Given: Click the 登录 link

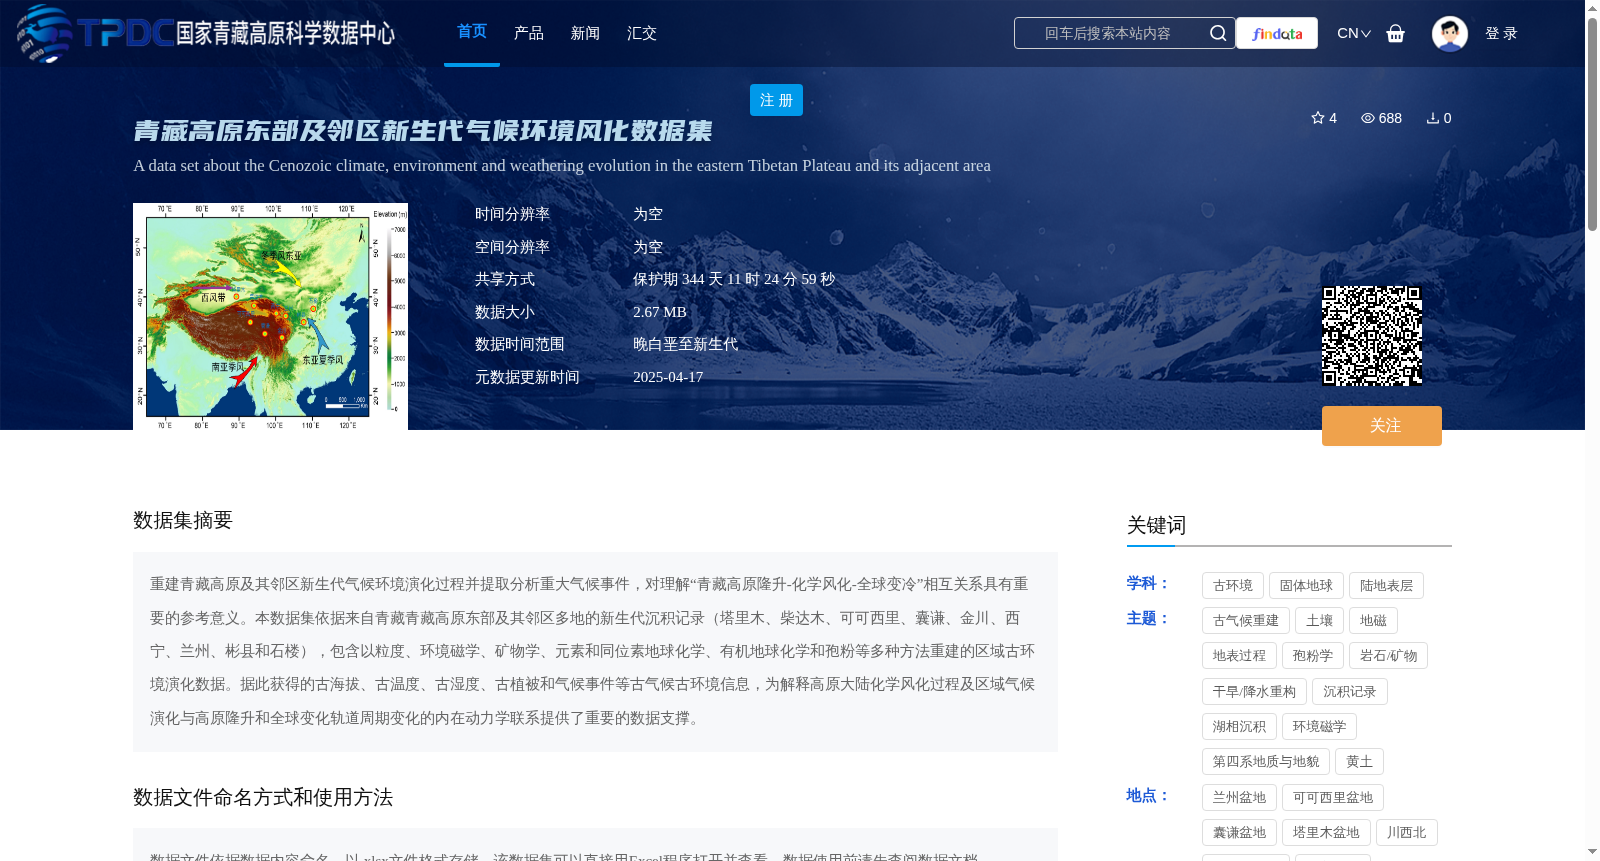Looking at the screenshot, I should (x=1501, y=33).
